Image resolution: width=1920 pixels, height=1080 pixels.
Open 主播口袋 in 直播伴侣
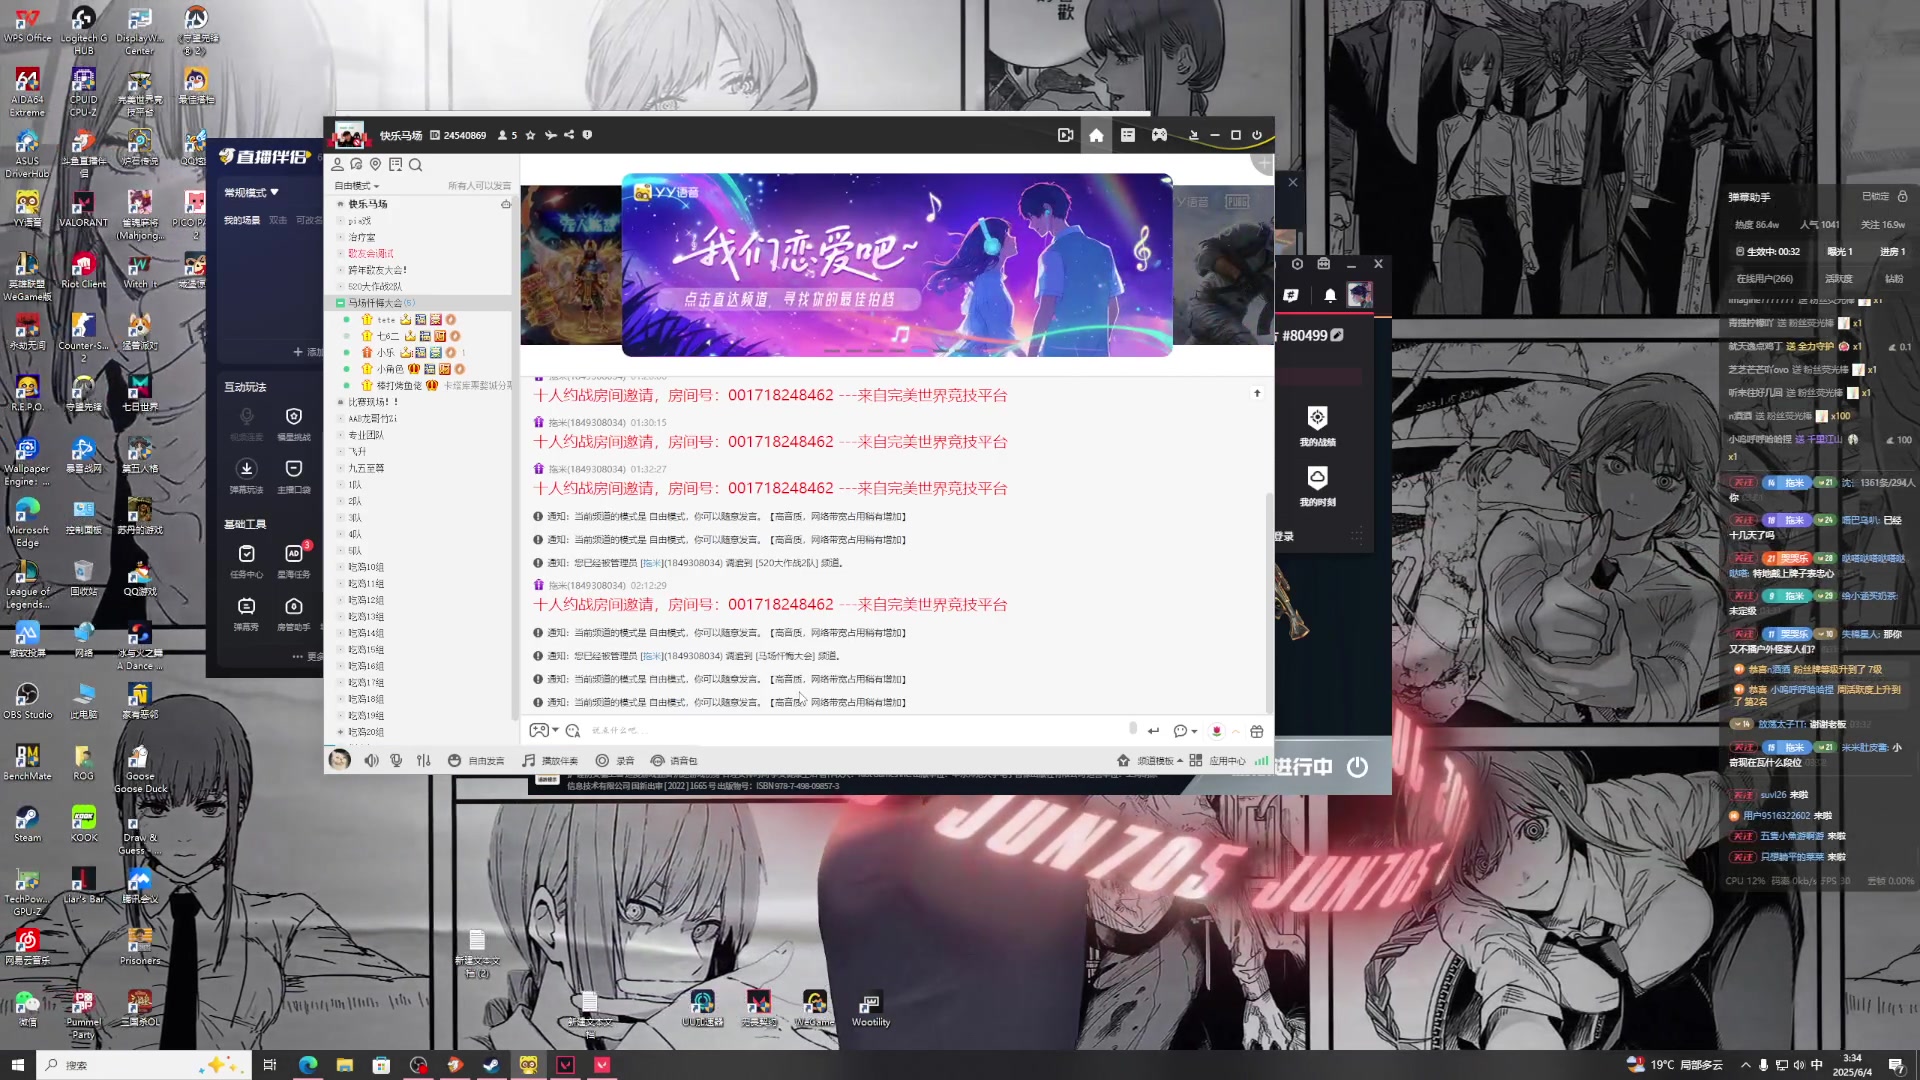tap(293, 476)
